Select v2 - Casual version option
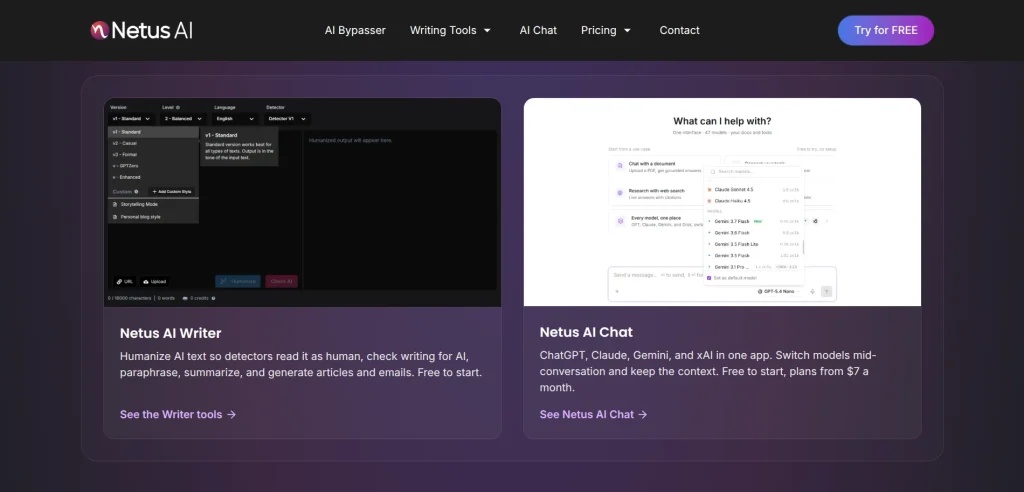The image size is (1024, 492). [153, 143]
